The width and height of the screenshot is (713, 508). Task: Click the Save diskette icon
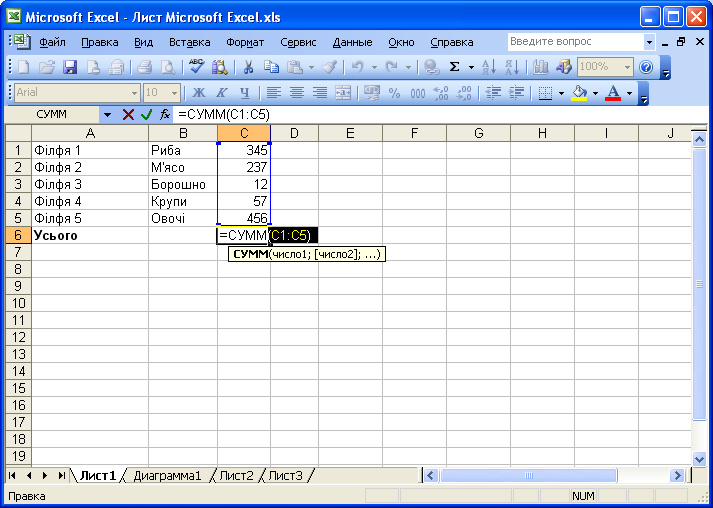click(x=70, y=68)
